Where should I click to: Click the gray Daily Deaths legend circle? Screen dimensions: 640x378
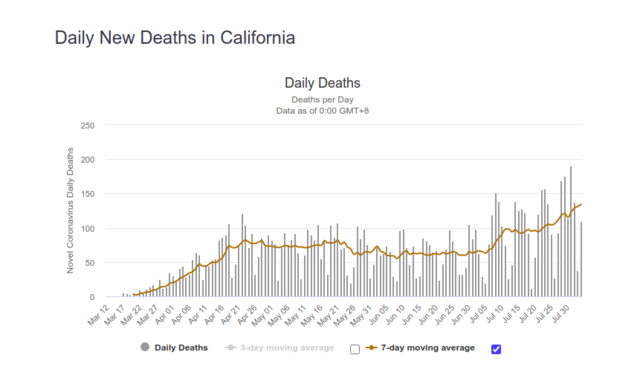click(145, 347)
